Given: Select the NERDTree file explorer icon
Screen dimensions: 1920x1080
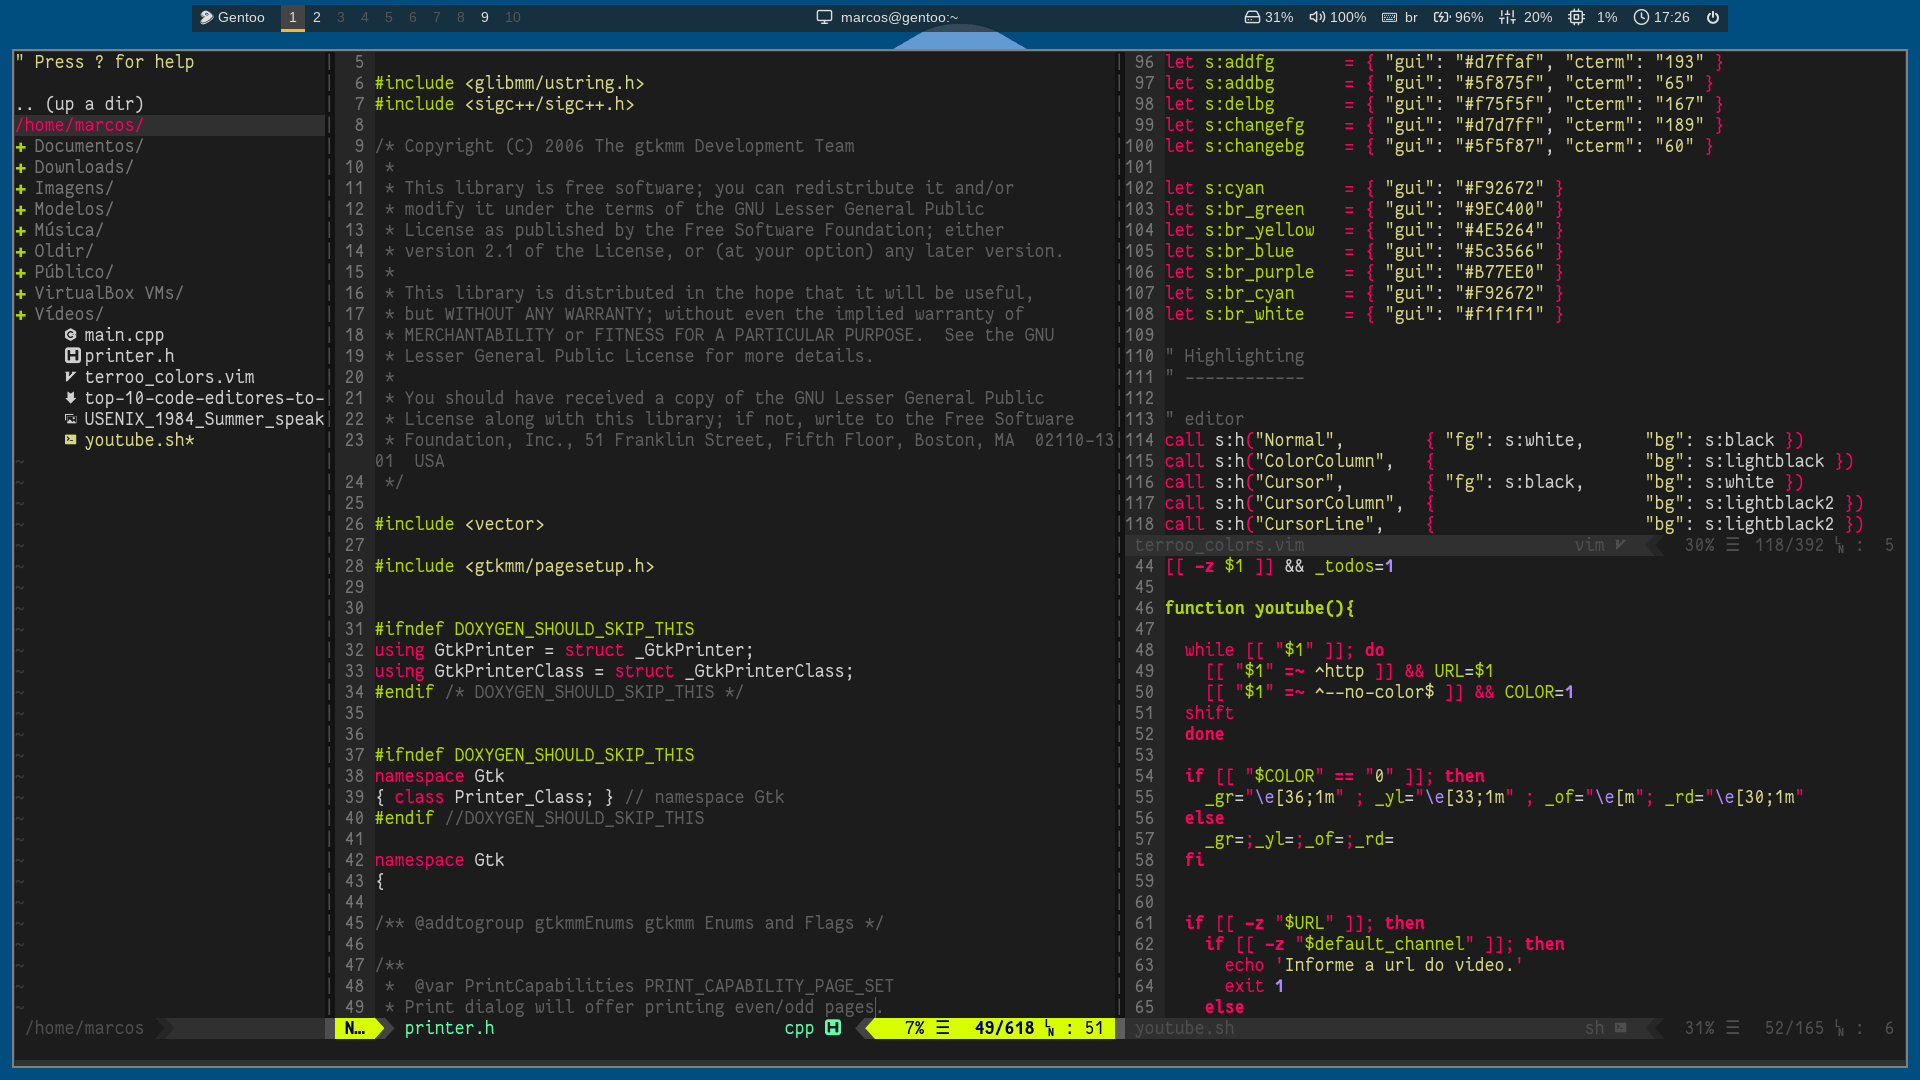Looking at the screenshot, I should [x=347, y=1027].
